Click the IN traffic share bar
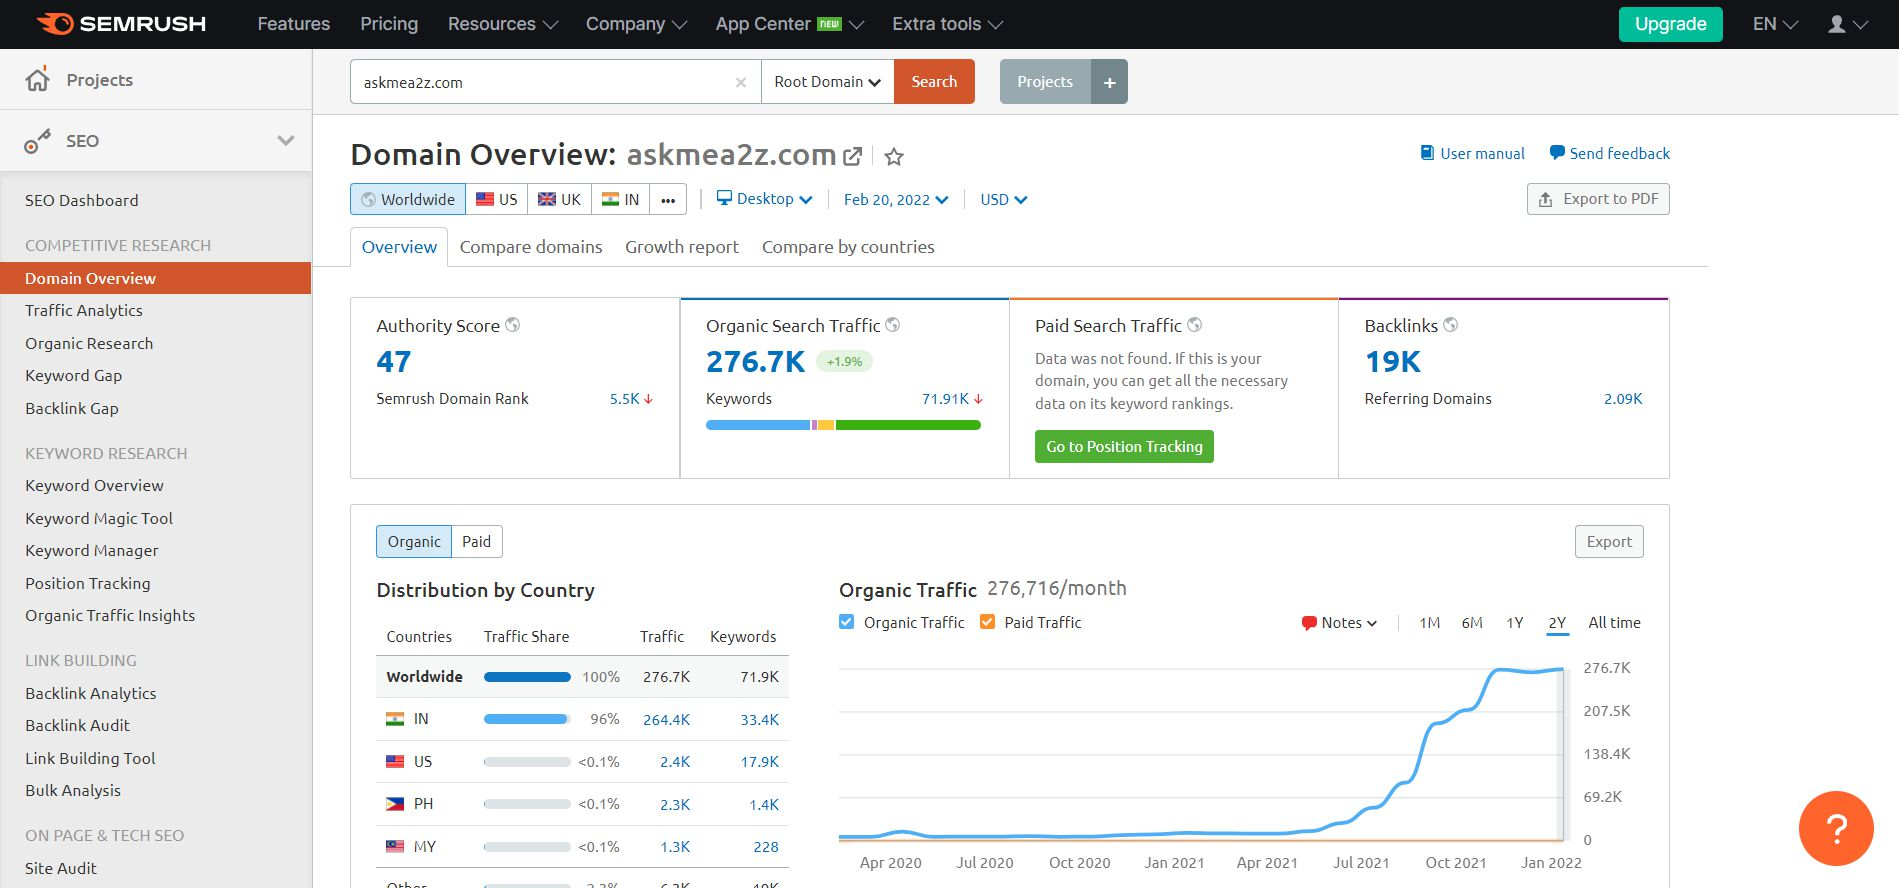1899x888 pixels. tap(527, 719)
